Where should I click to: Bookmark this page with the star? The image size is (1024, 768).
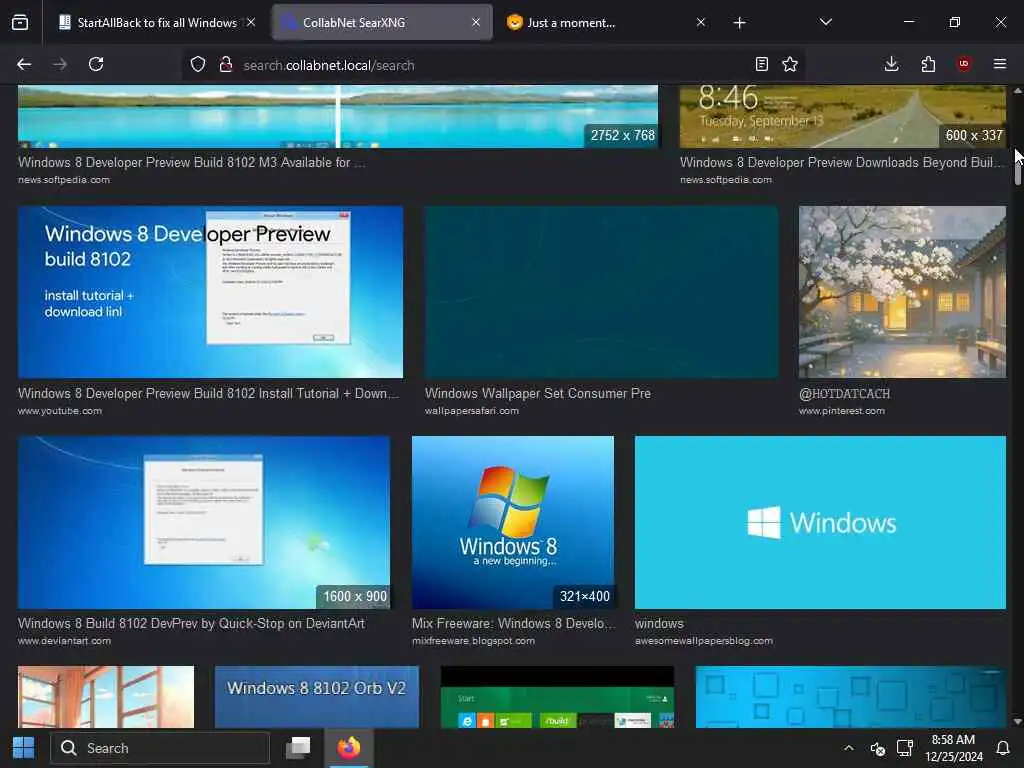(790, 64)
